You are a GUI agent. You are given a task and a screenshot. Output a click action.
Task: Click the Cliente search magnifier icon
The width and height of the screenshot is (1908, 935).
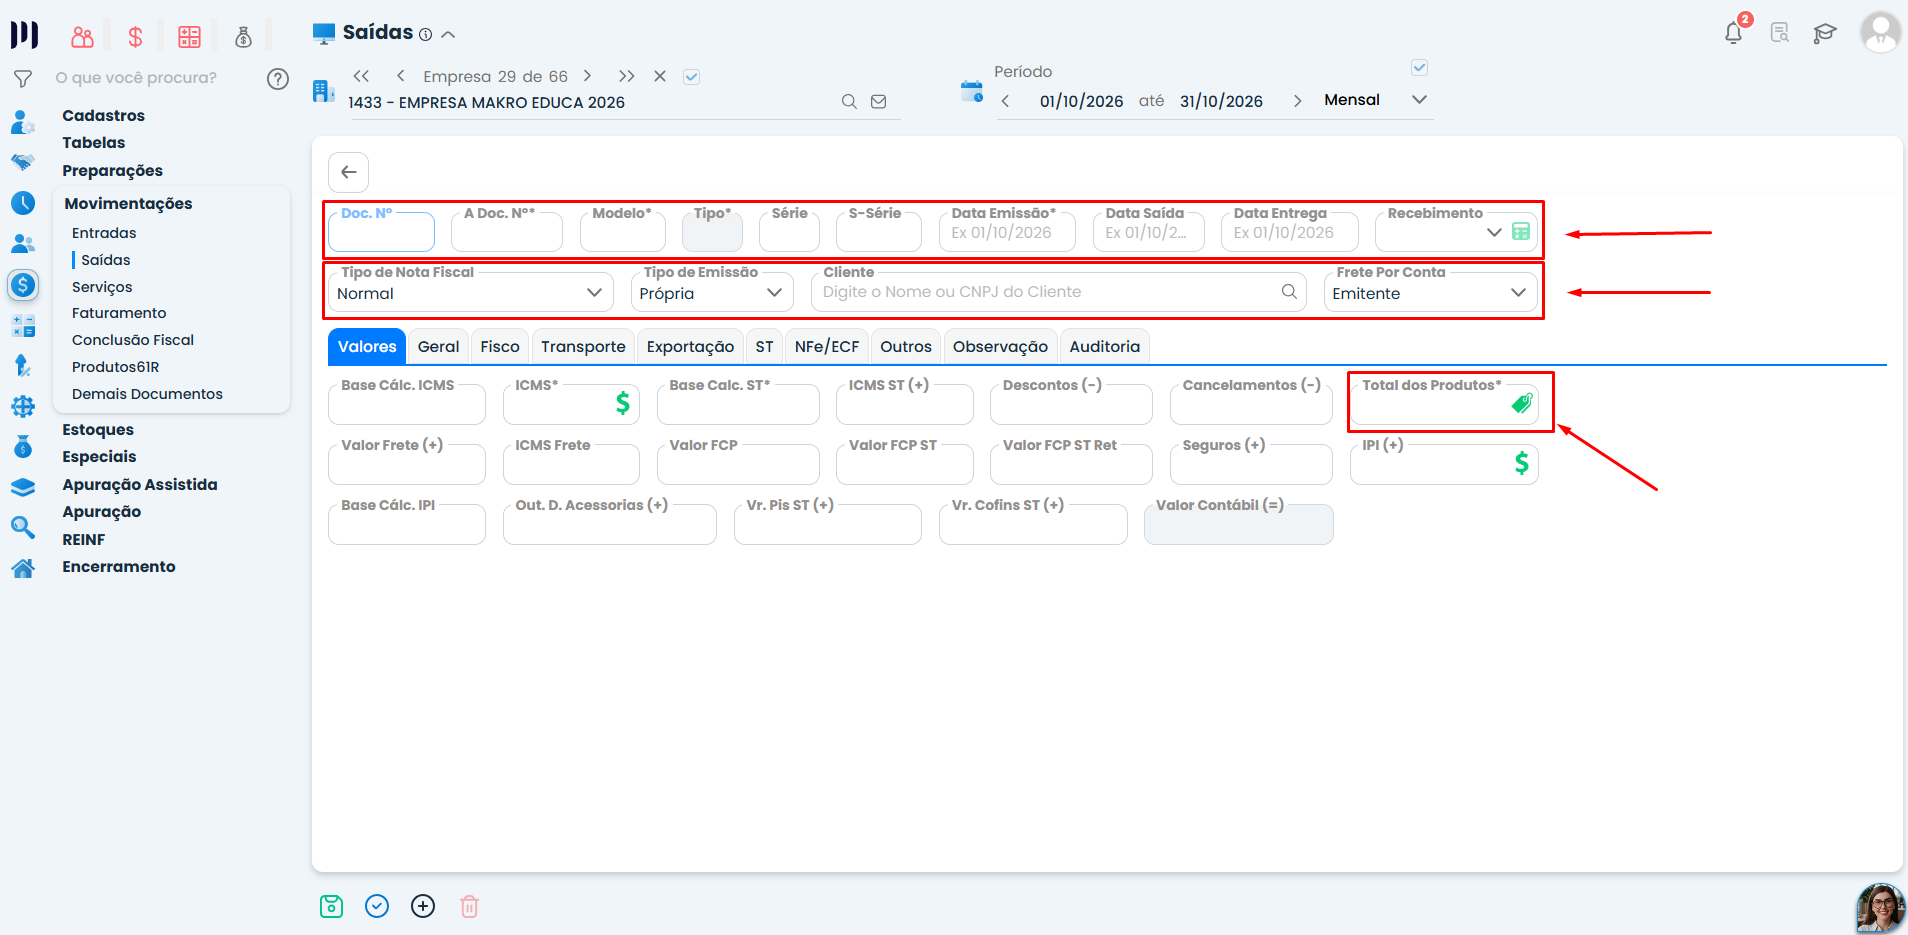[1289, 291]
